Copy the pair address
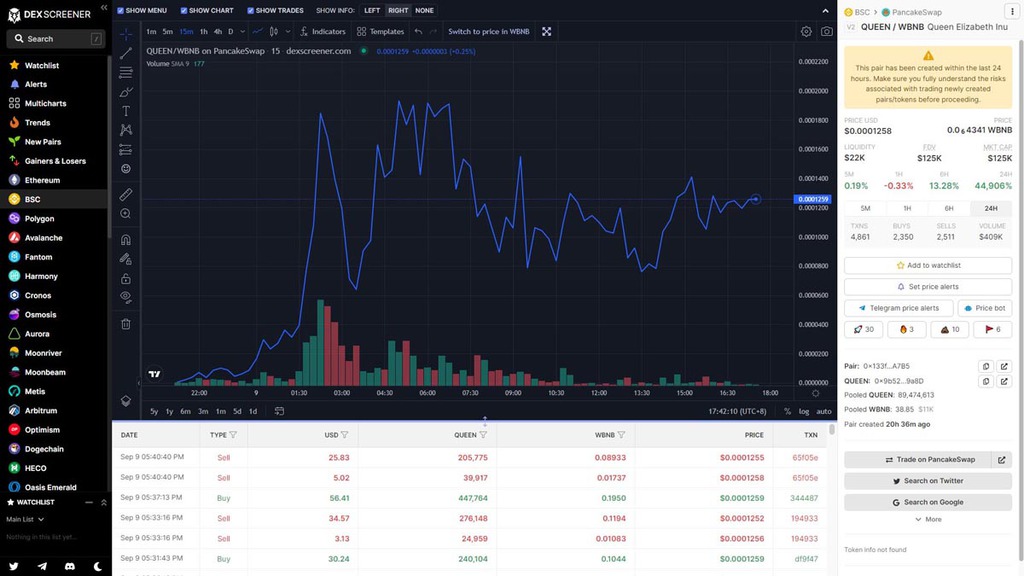The height and width of the screenshot is (576, 1024). (986, 366)
